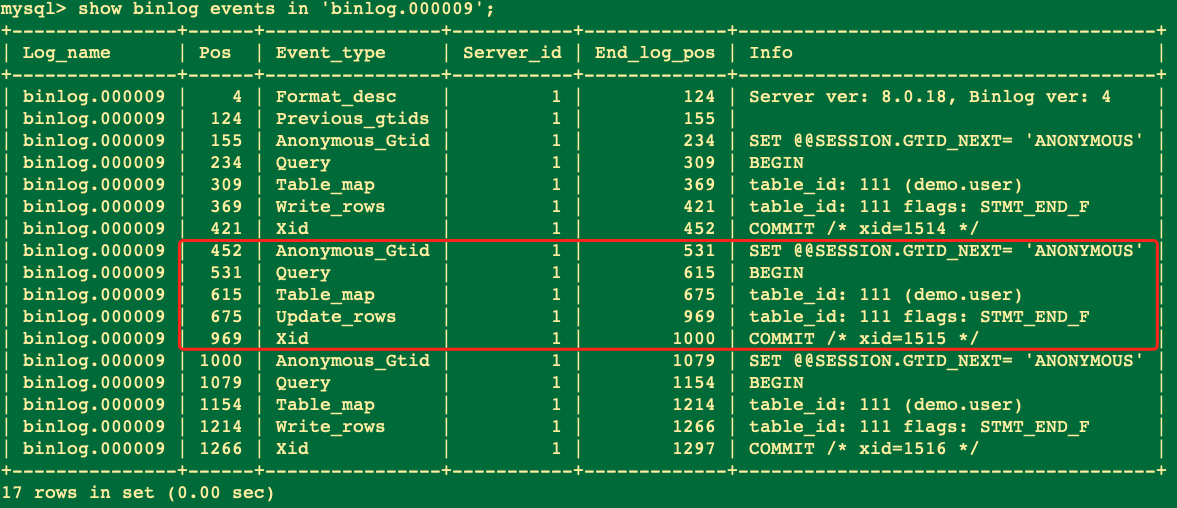Click the Query event at Pos 1079
The image size is (1177, 508).
pos(303,383)
